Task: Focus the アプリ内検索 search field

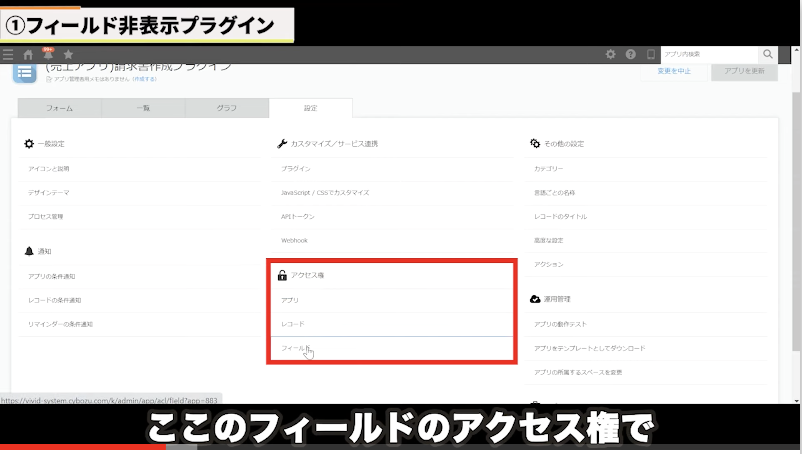Action: click(x=709, y=54)
